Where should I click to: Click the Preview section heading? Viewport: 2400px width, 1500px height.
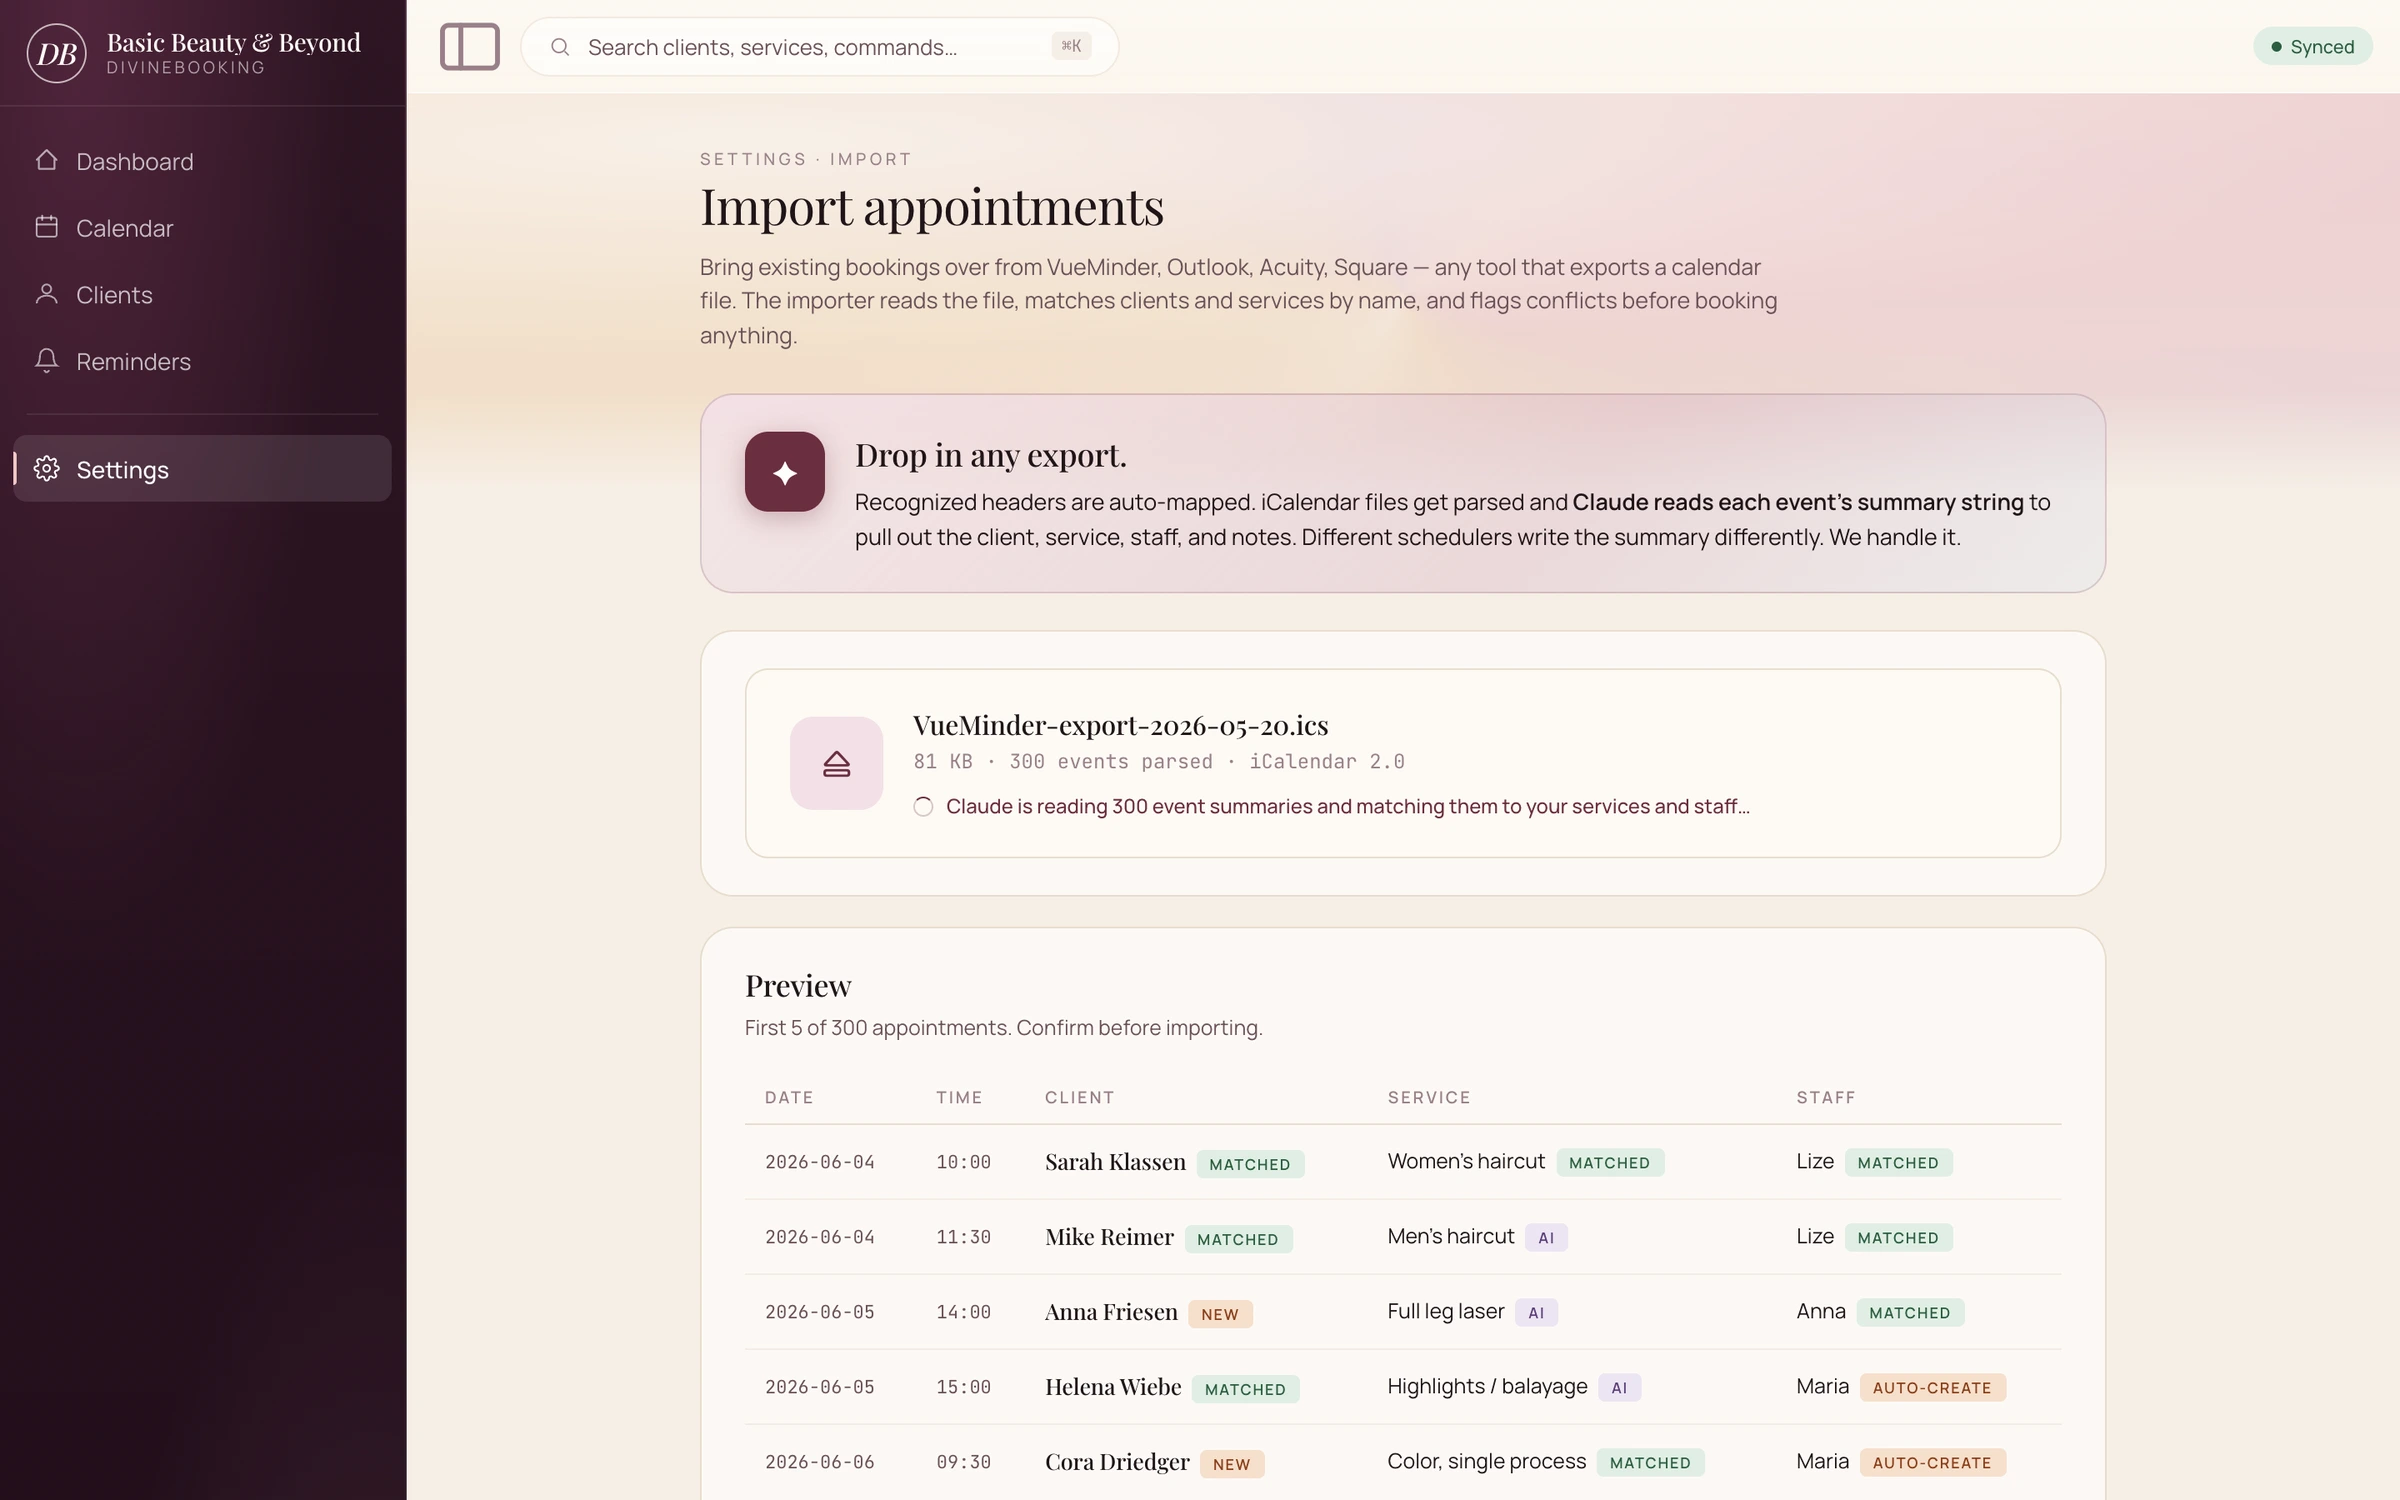coord(798,986)
